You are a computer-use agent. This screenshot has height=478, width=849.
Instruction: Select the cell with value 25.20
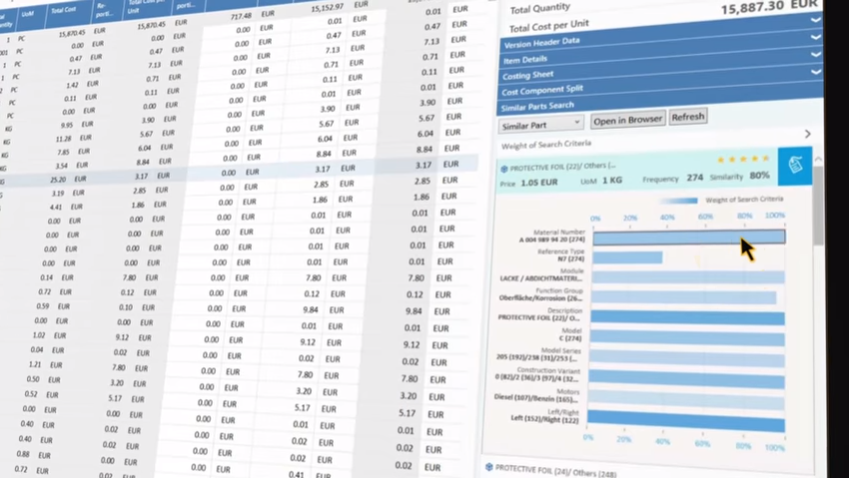pyautogui.click(x=57, y=179)
